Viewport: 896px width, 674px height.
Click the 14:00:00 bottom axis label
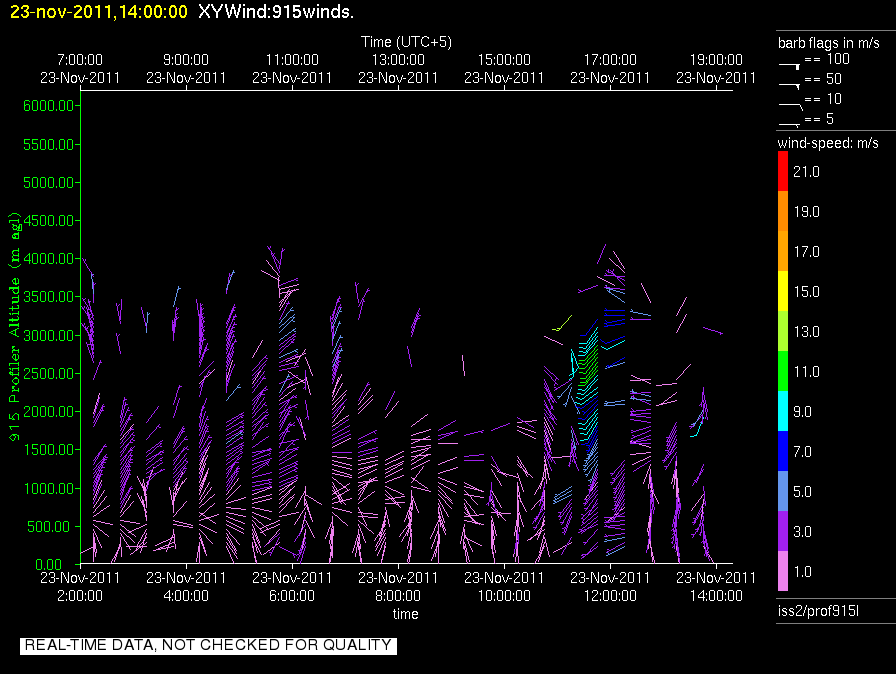coord(716,596)
